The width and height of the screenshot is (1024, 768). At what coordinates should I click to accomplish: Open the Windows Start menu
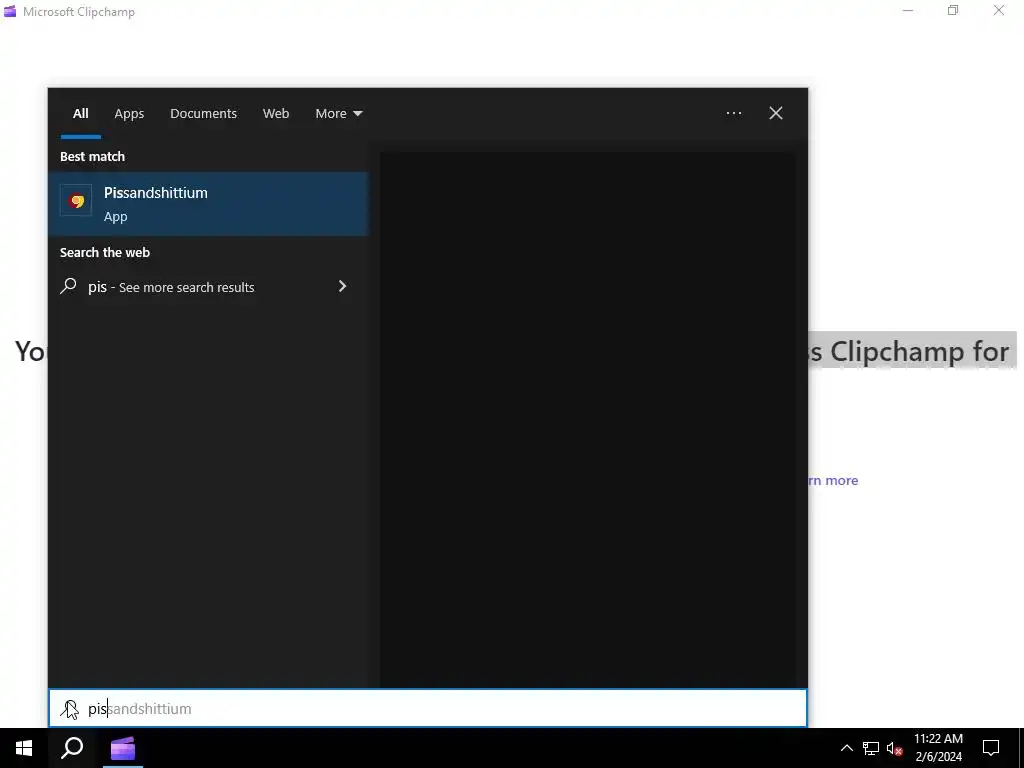pyautogui.click(x=24, y=748)
